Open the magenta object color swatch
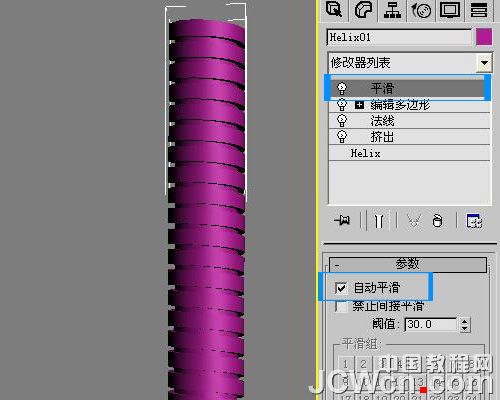The height and width of the screenshot is (400, 500). [484, 37]
